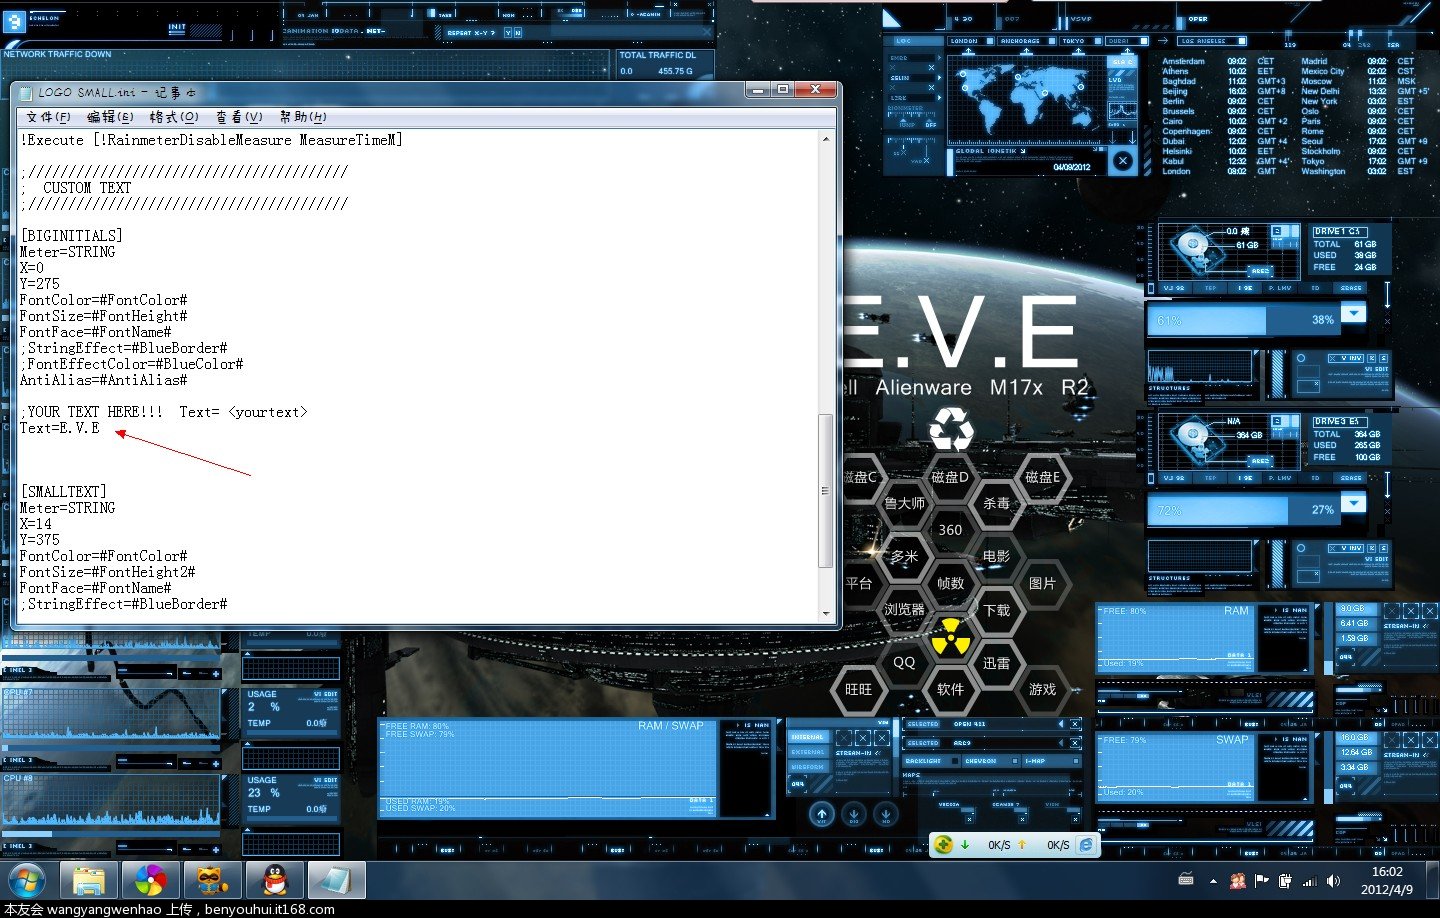This screenshot has height=918, width=1440.
Task: Click the [BIGINITIALS] section header line
Action: (x=71, y=236)
